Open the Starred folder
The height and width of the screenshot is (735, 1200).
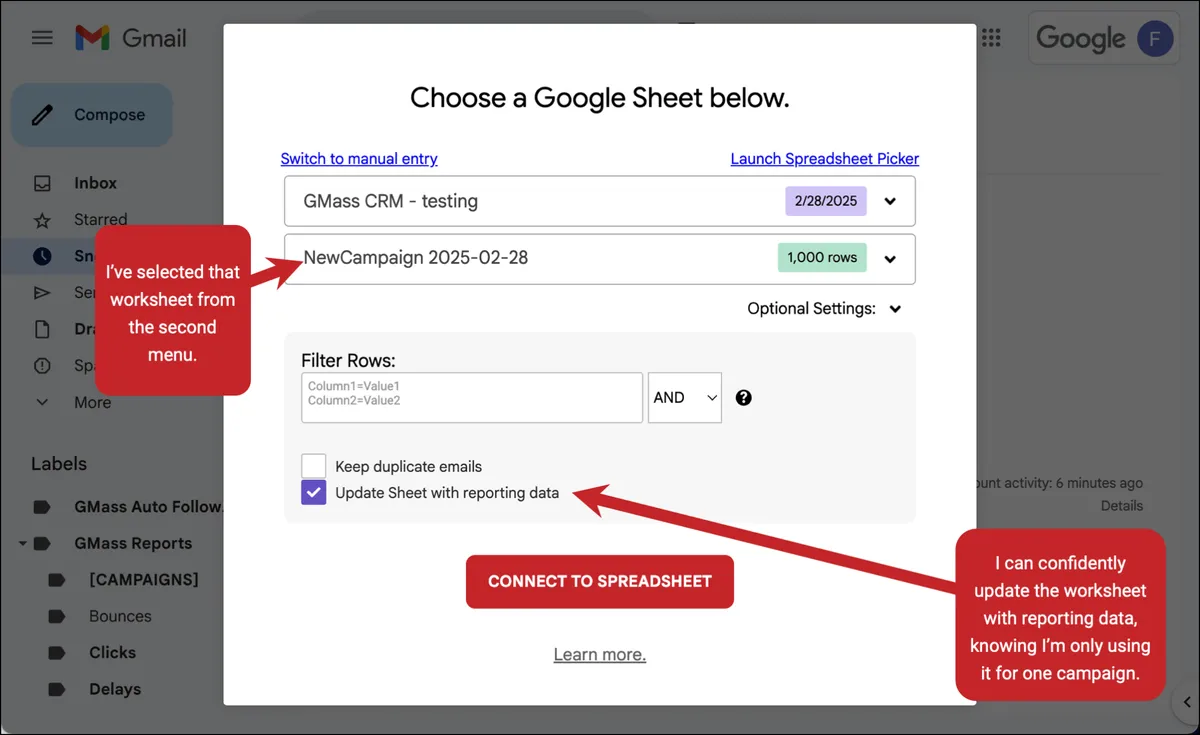tap(100, 219)
